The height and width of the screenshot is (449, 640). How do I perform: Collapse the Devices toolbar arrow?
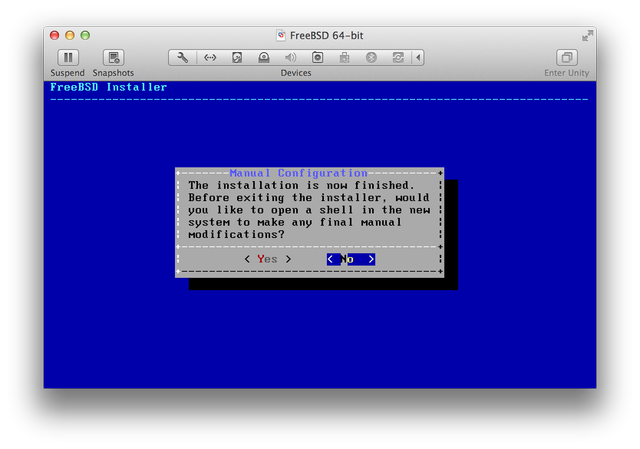[x=418, y=58]
